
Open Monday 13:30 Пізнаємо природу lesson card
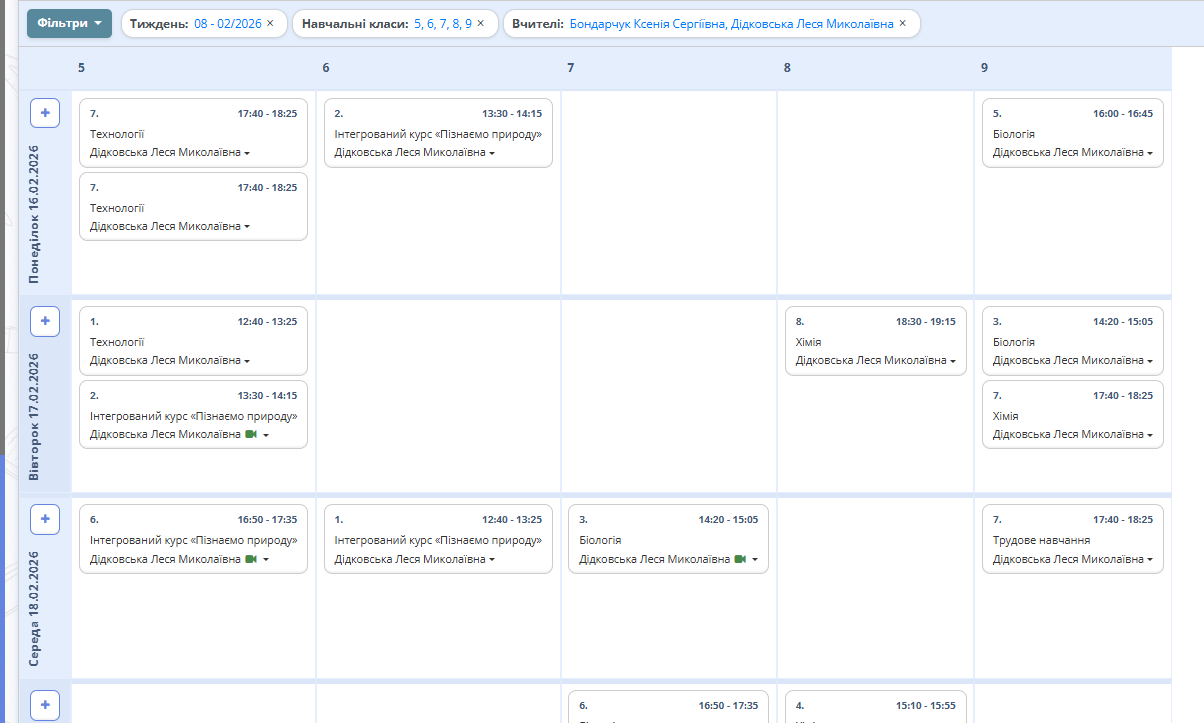[438, 133]
